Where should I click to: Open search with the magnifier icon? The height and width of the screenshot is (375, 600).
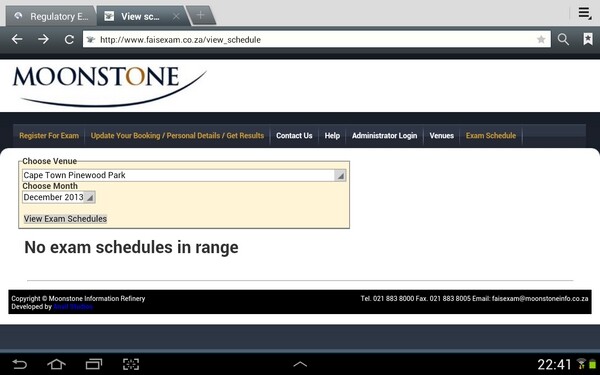(563, 39)
